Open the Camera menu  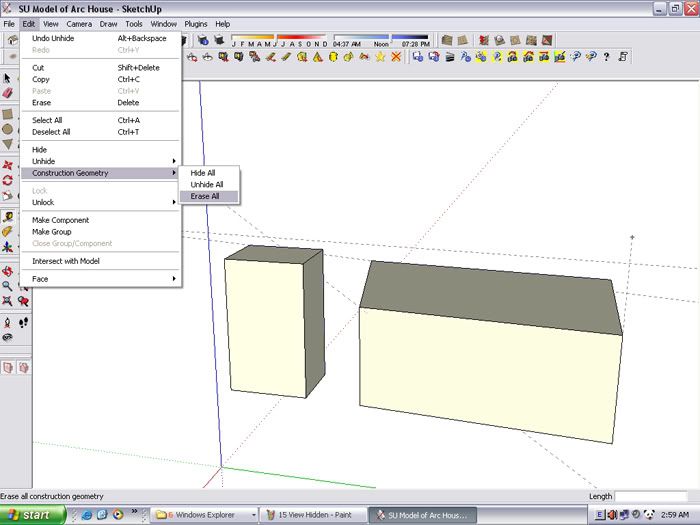(x=79, y=24)
